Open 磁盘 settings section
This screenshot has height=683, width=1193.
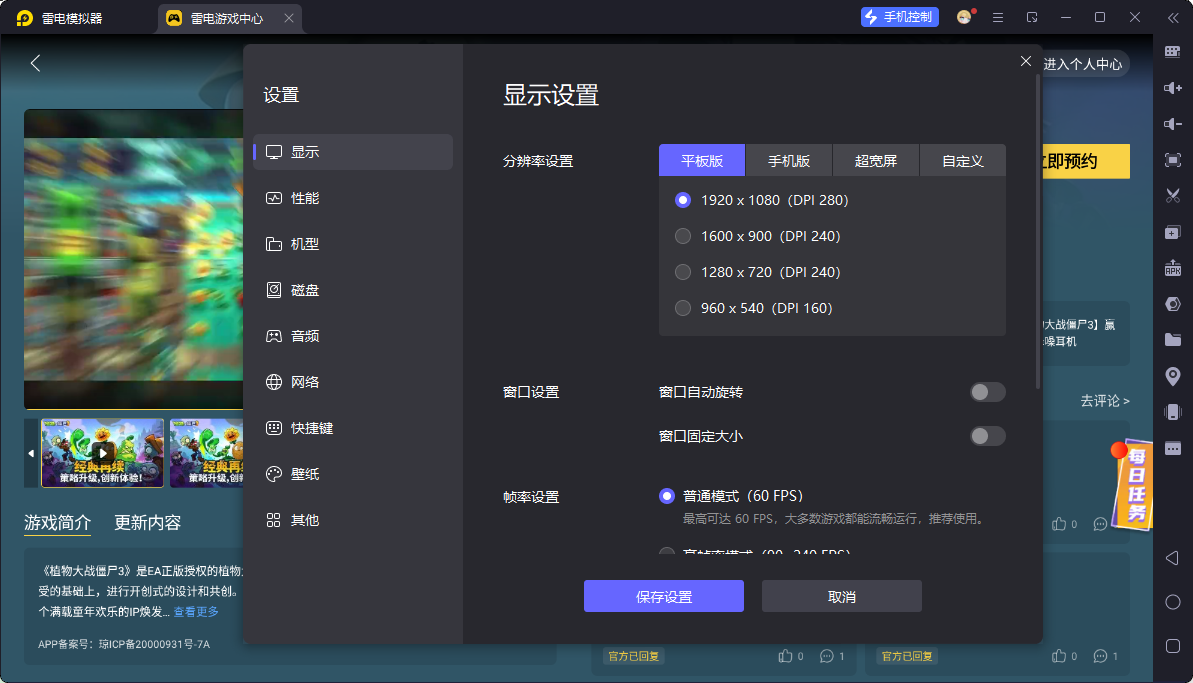(x=353, y=290)
